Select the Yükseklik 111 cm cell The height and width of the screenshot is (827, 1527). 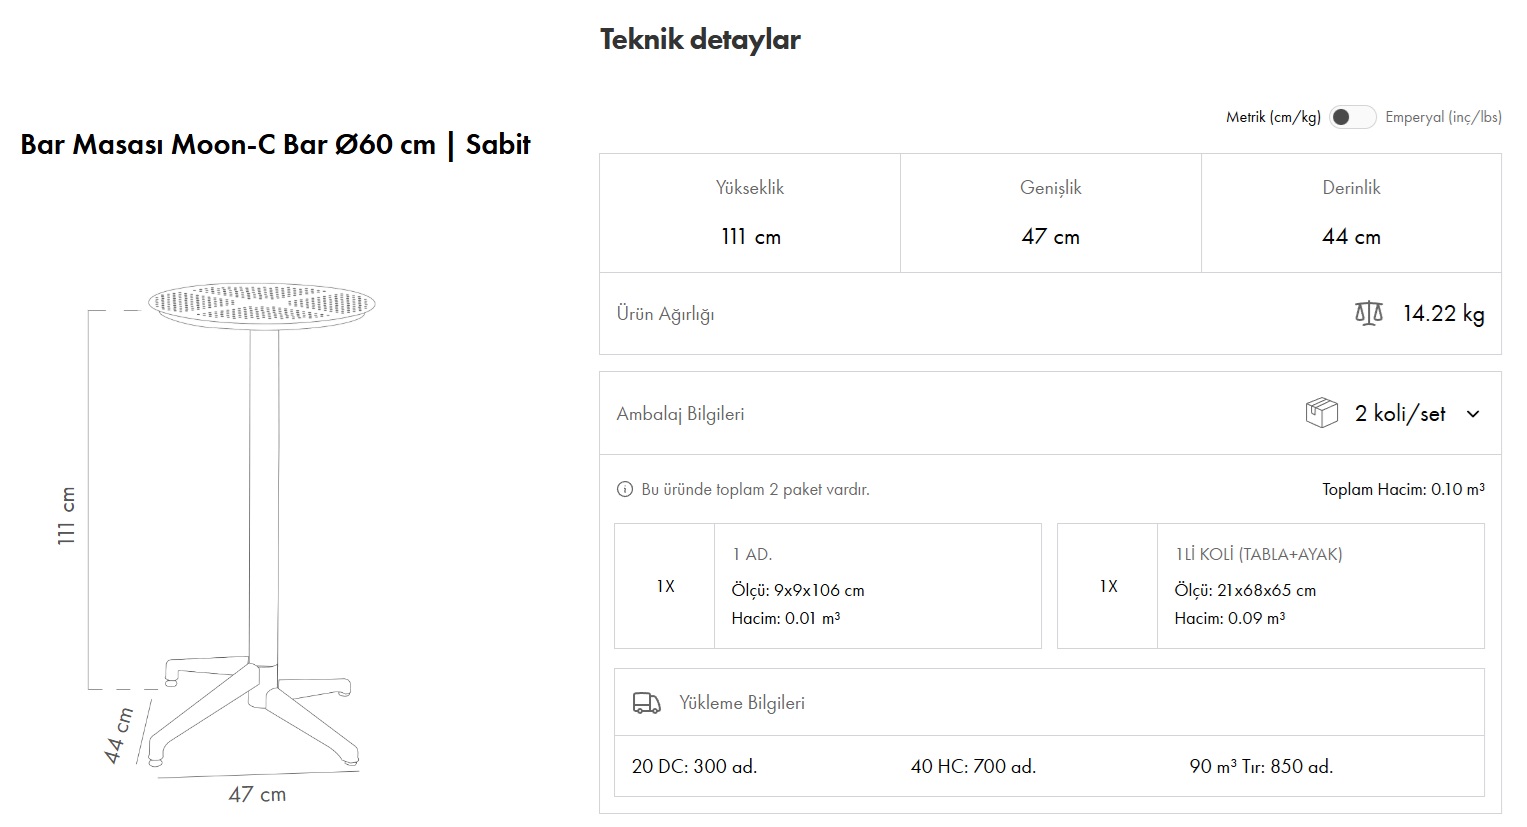click(x=749, y=213)
